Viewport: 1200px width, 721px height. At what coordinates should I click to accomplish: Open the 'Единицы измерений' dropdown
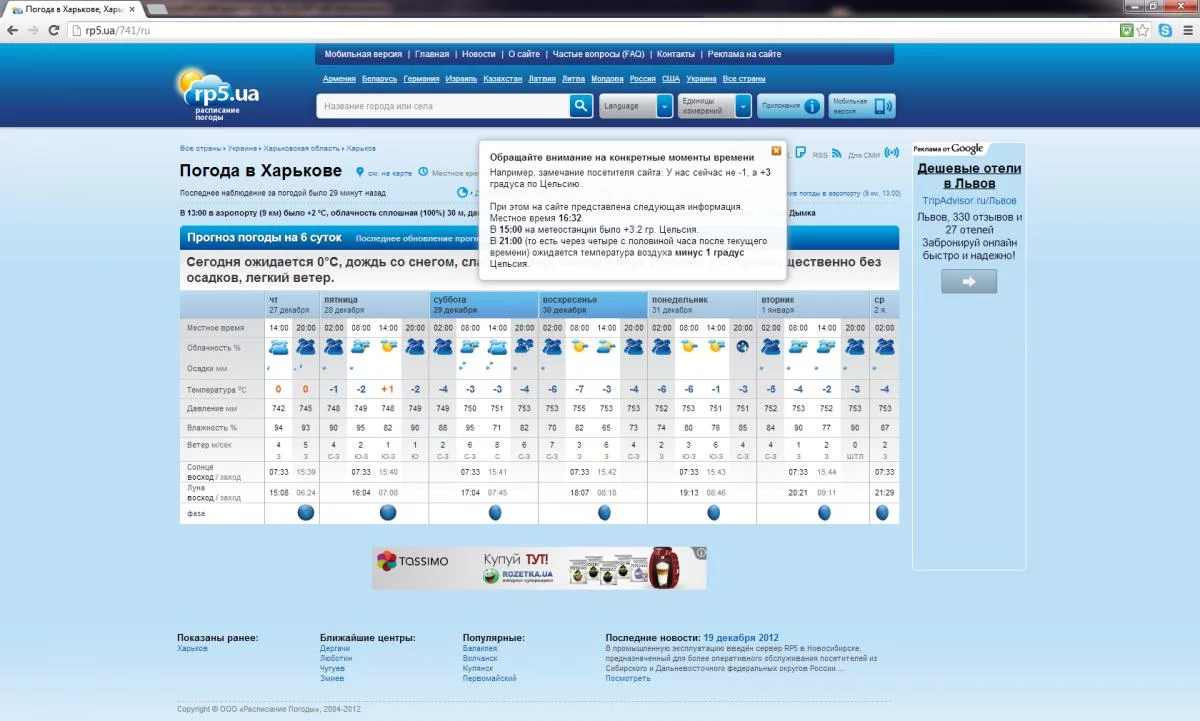click(714, 106)
